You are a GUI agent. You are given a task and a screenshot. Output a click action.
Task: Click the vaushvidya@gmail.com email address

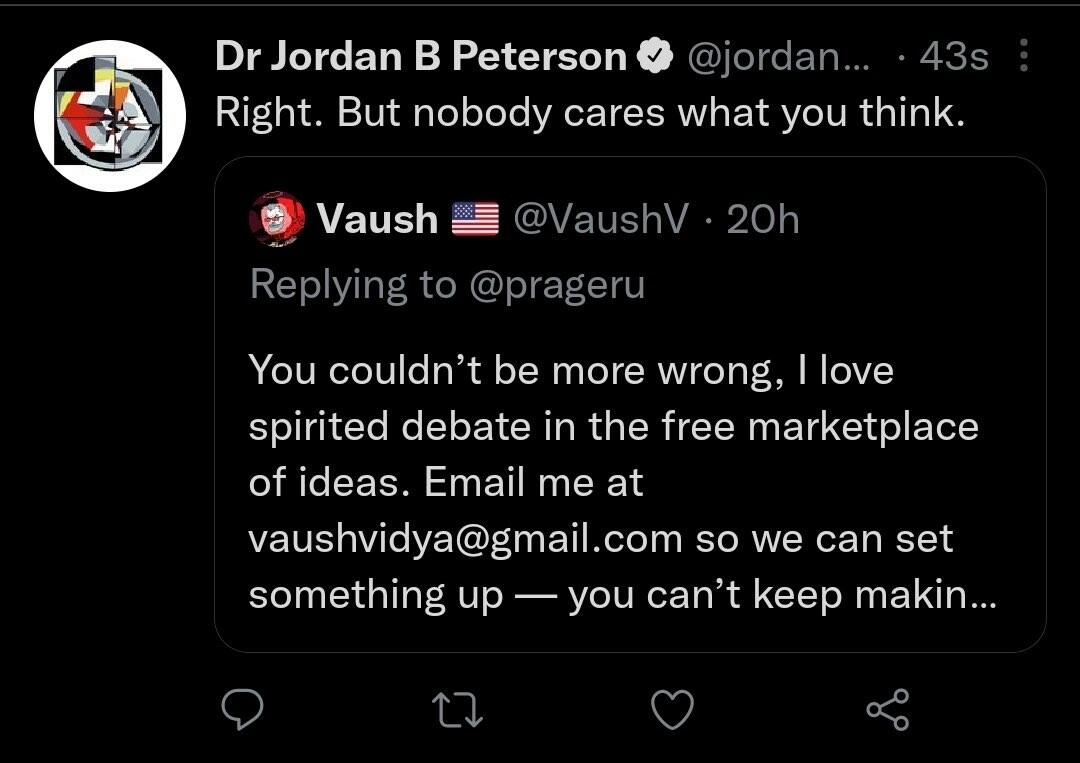pyautogui.click(x=465, y=539)
